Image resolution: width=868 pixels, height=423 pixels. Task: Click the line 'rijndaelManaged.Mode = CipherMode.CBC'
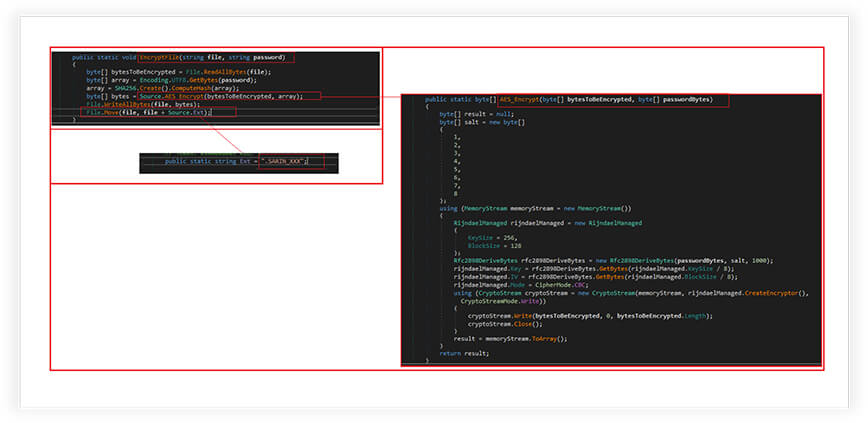point(523,285)
